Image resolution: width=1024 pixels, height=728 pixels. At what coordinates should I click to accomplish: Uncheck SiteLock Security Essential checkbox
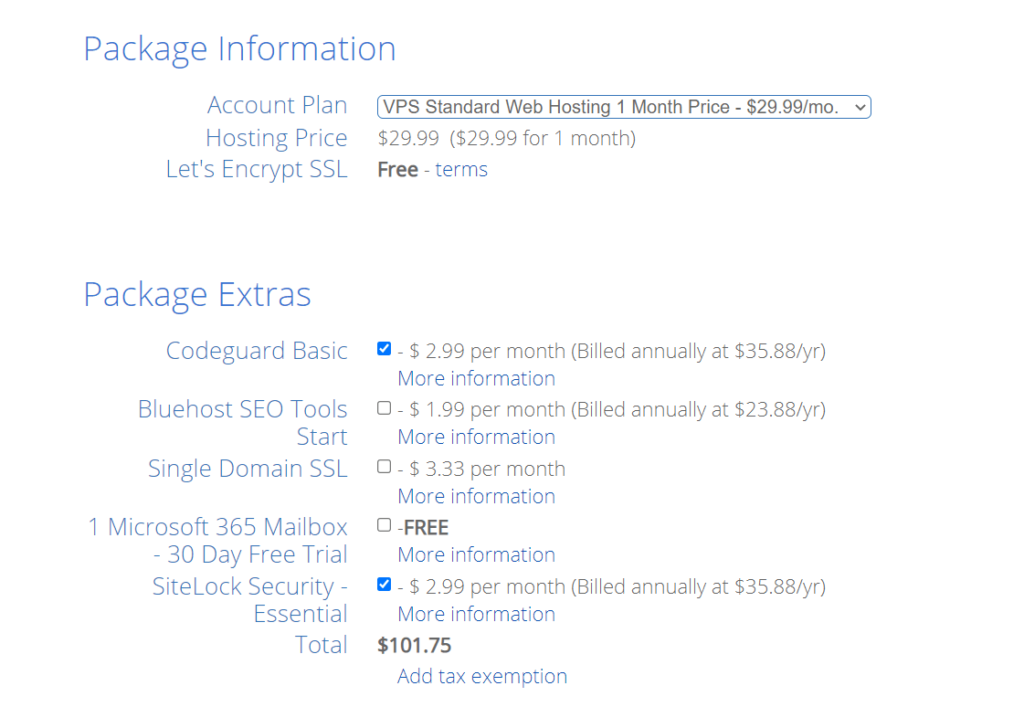tap(384, 585)
